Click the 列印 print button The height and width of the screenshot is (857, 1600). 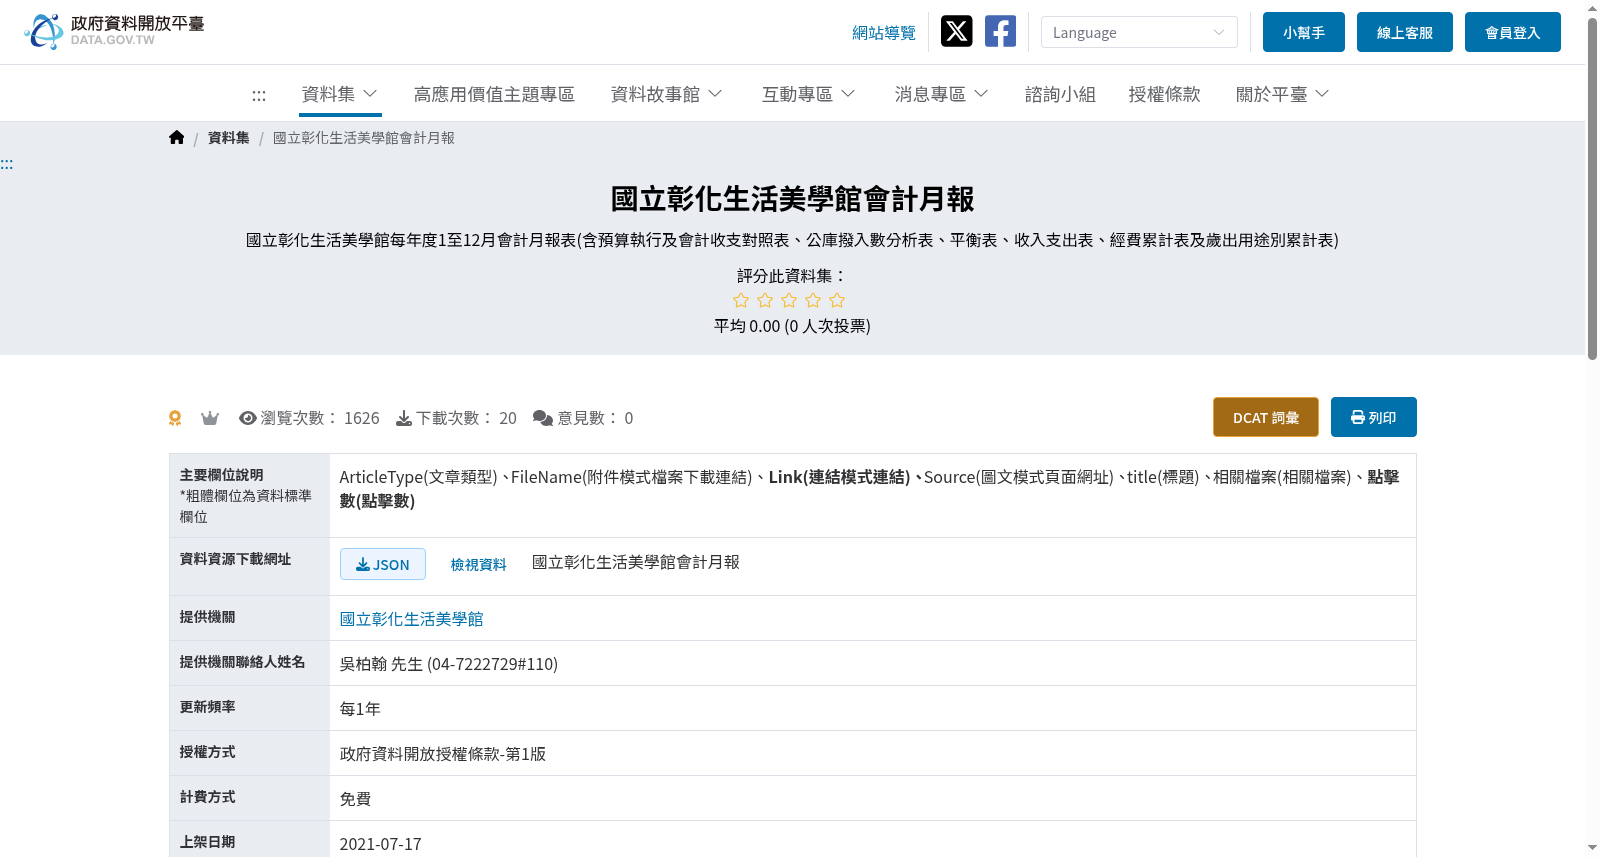pos(1374,417)
